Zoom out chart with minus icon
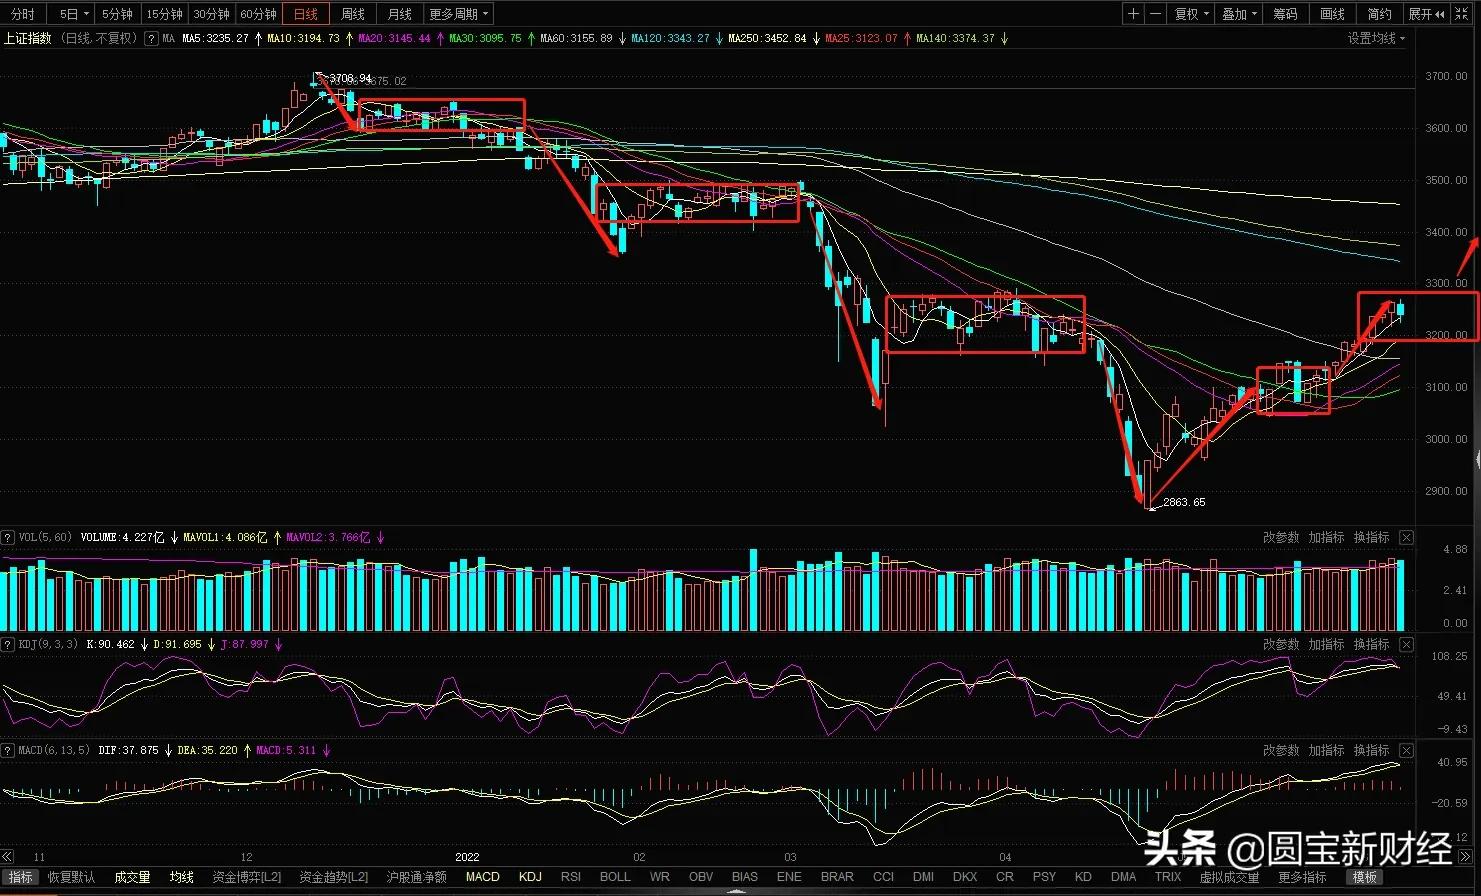The image size is (1481, 896). 1155,14
